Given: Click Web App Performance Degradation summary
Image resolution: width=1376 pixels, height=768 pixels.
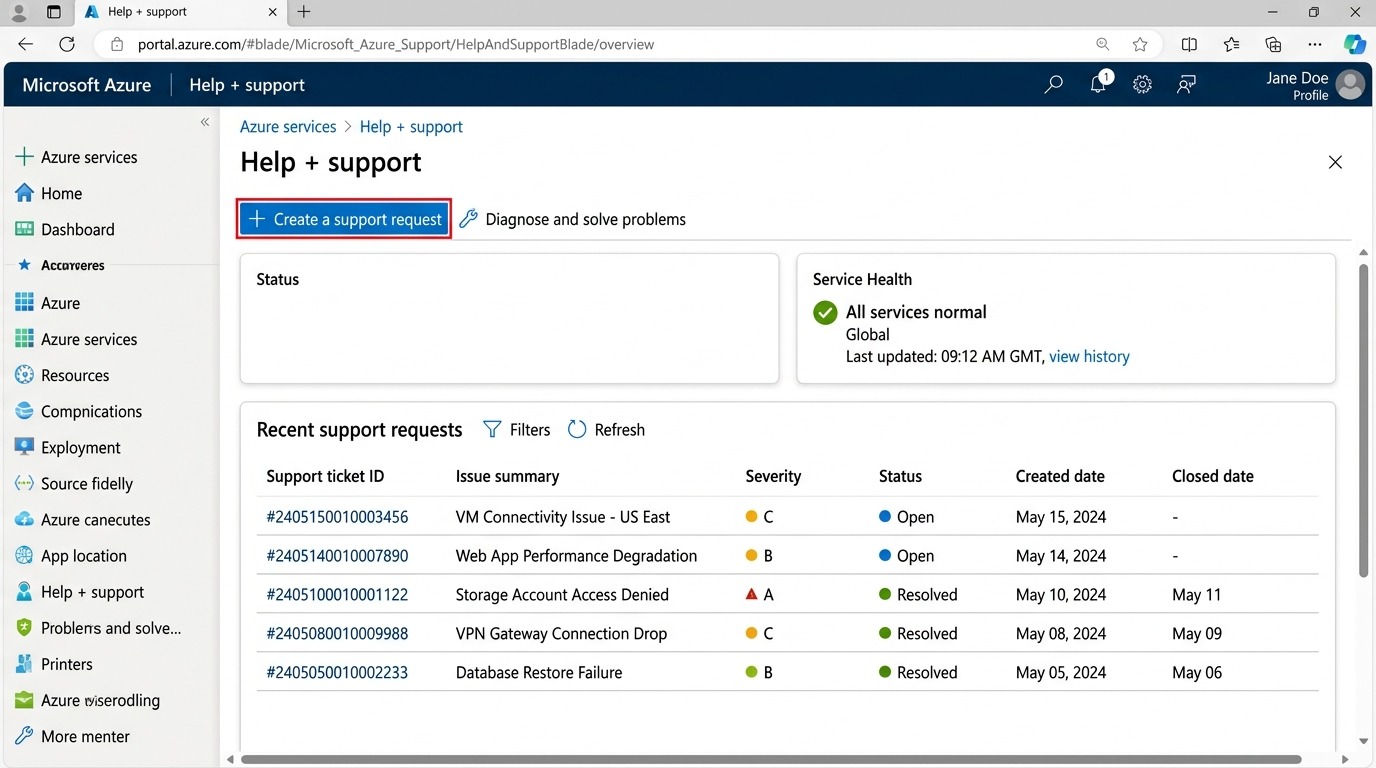Looking at the screenshot, I should pos(576,556).
